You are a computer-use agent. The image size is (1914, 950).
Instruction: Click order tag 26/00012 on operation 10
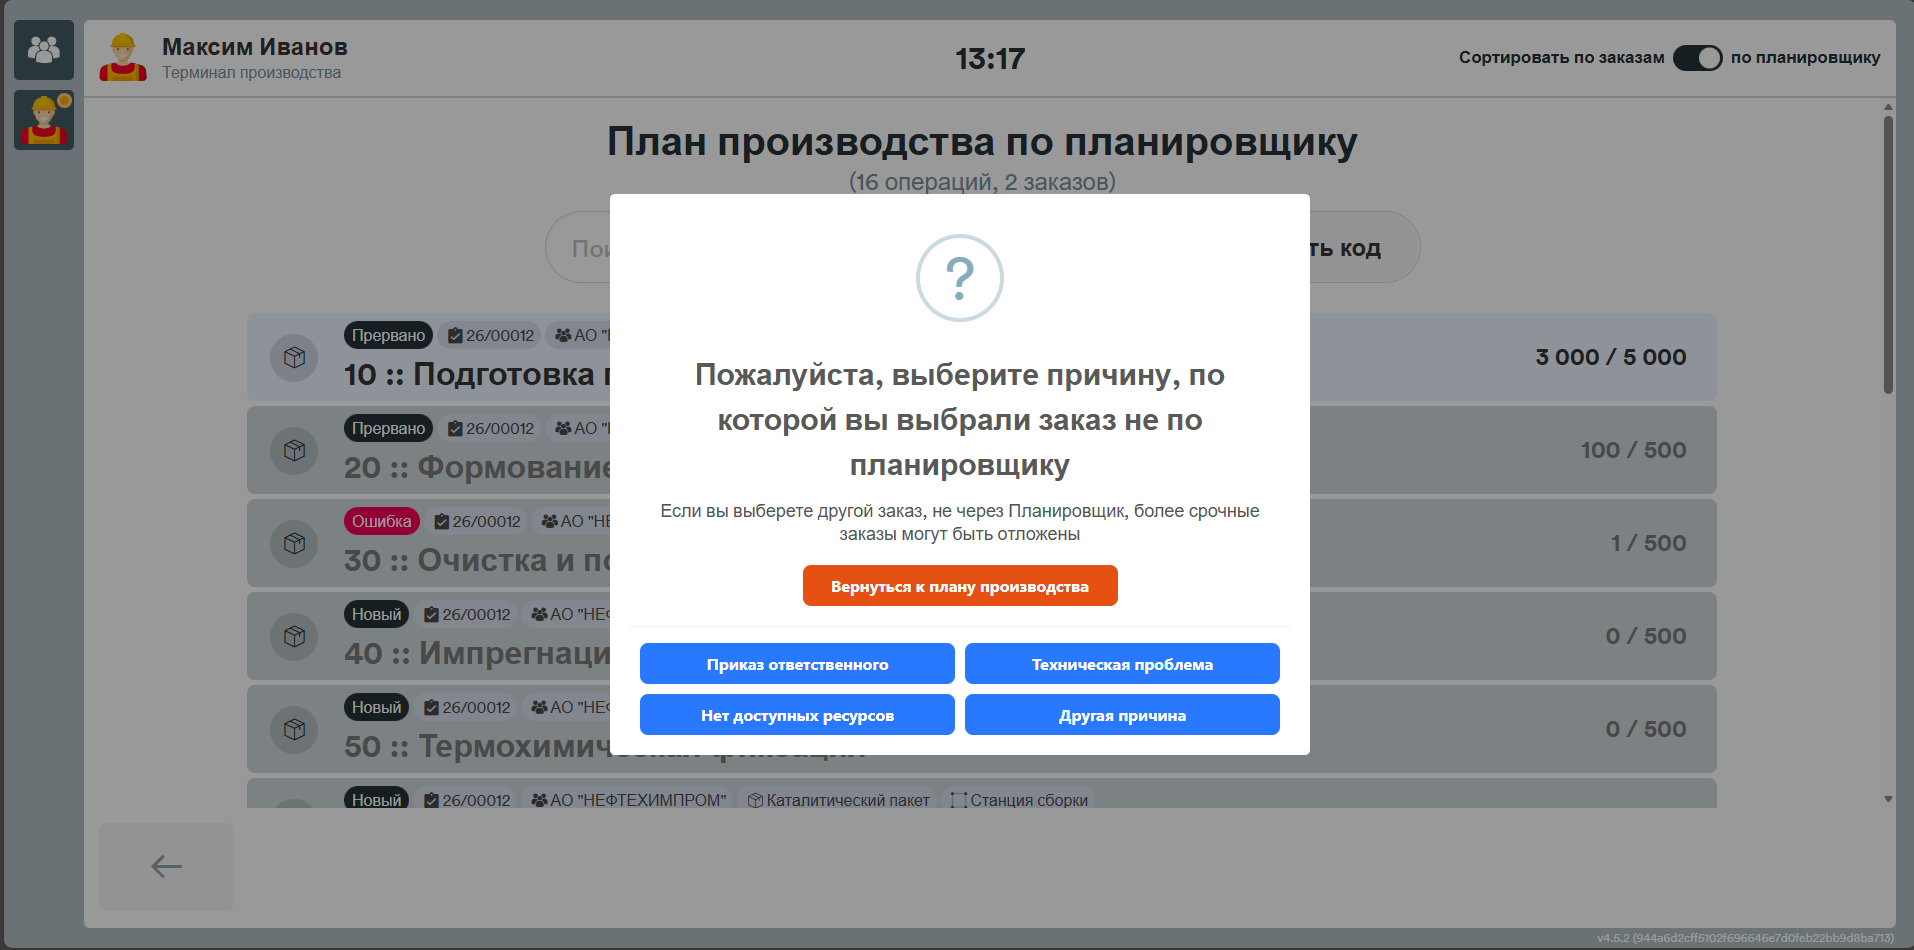tap(490, 335)
